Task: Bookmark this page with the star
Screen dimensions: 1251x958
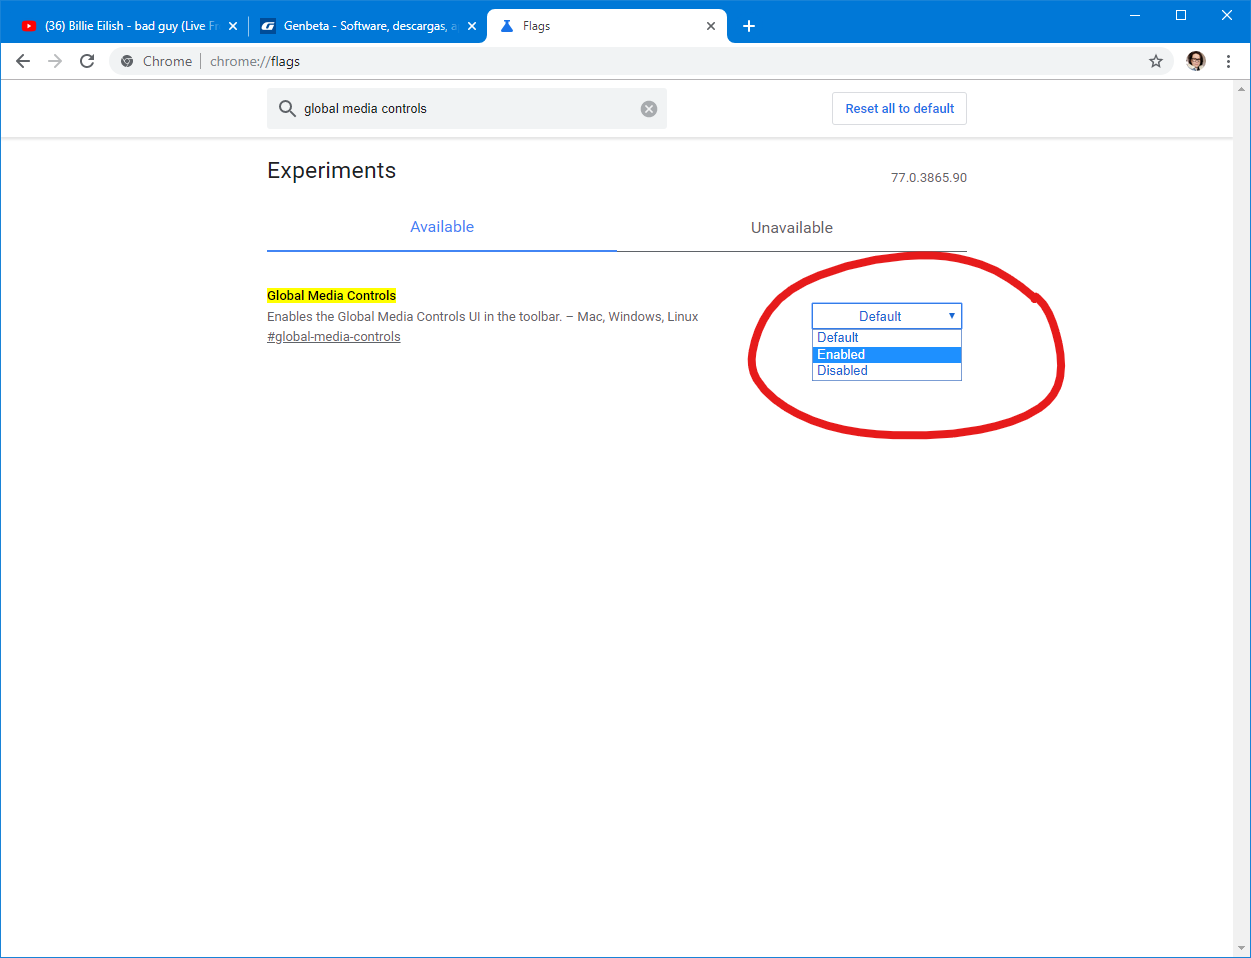Action: click(1156, 61)
